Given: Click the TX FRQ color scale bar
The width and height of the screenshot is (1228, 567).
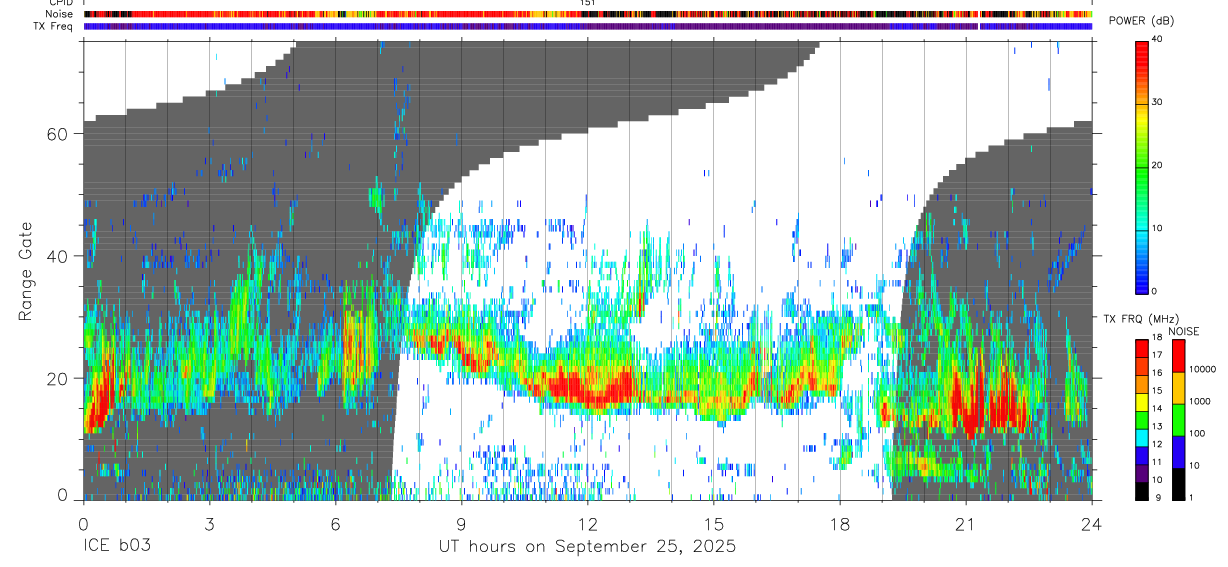Looking at the screenshot, I should click(1141, 419).
